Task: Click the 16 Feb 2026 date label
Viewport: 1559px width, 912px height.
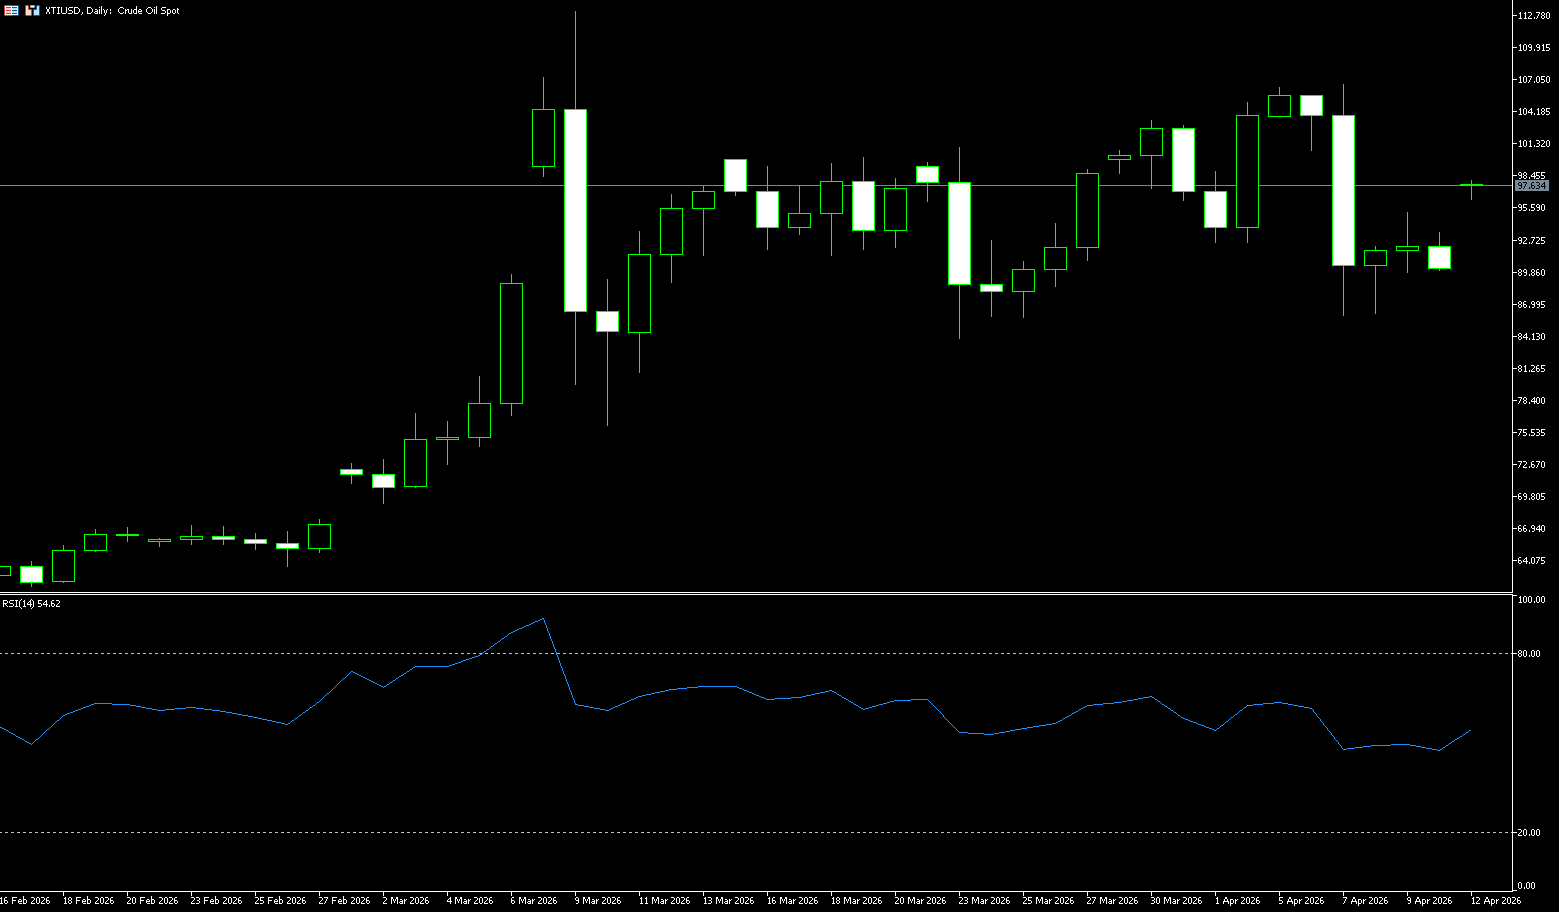Action: pos(25,901)
